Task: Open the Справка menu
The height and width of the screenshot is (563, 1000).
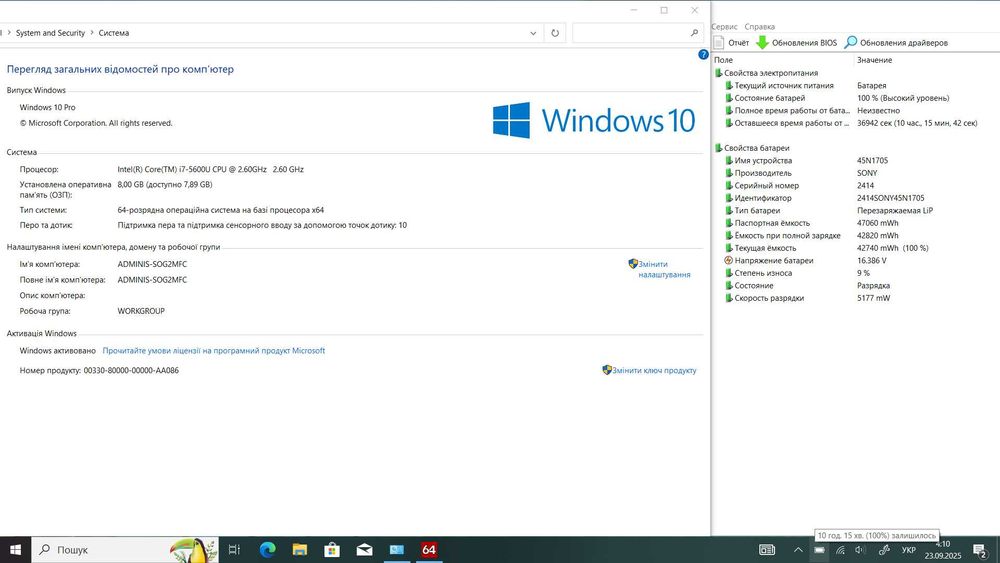Action: click(x=760, y=27)
